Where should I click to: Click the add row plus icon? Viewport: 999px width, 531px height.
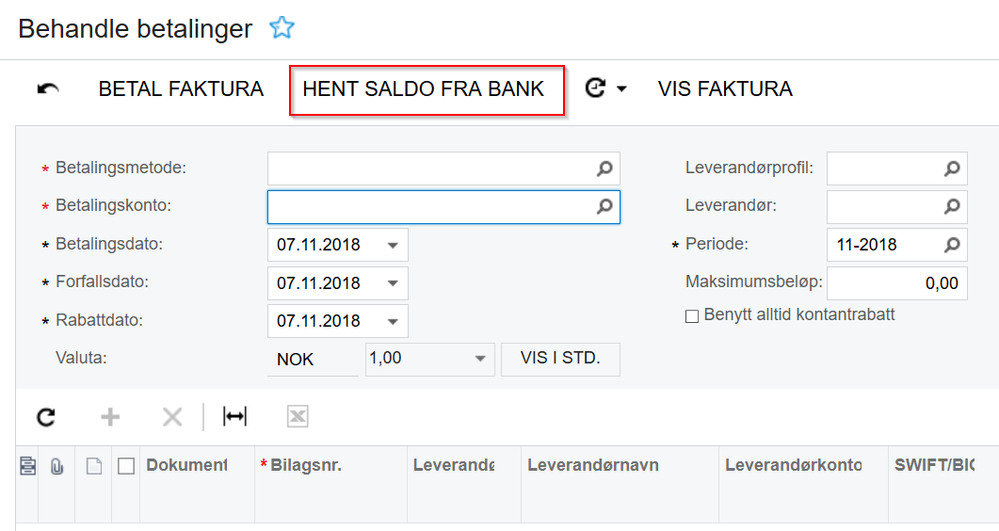coord(110,417)
